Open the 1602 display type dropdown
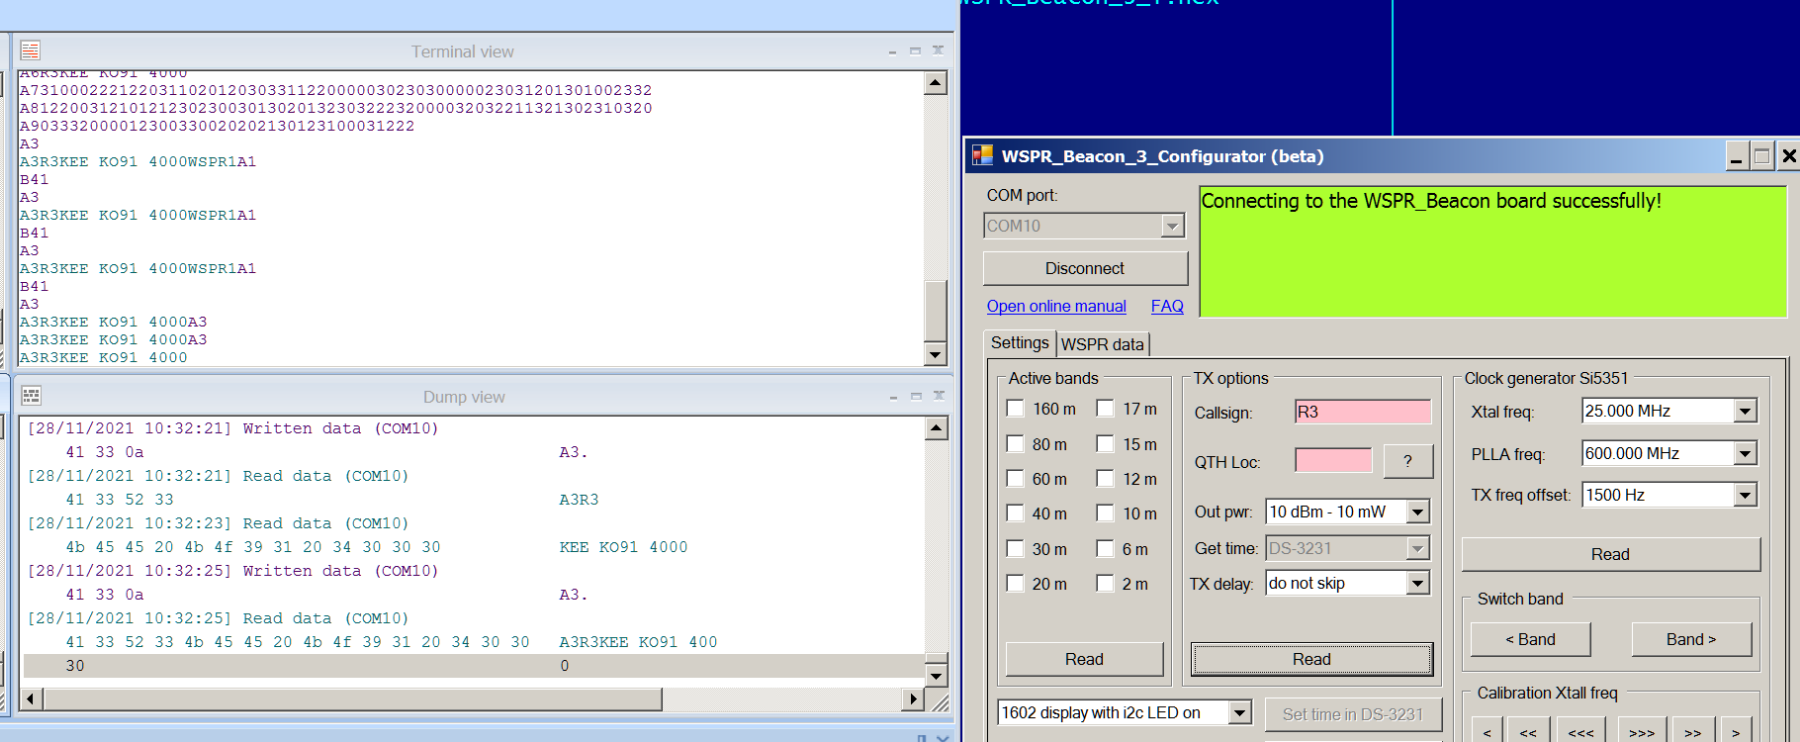 click(1240, 713)
